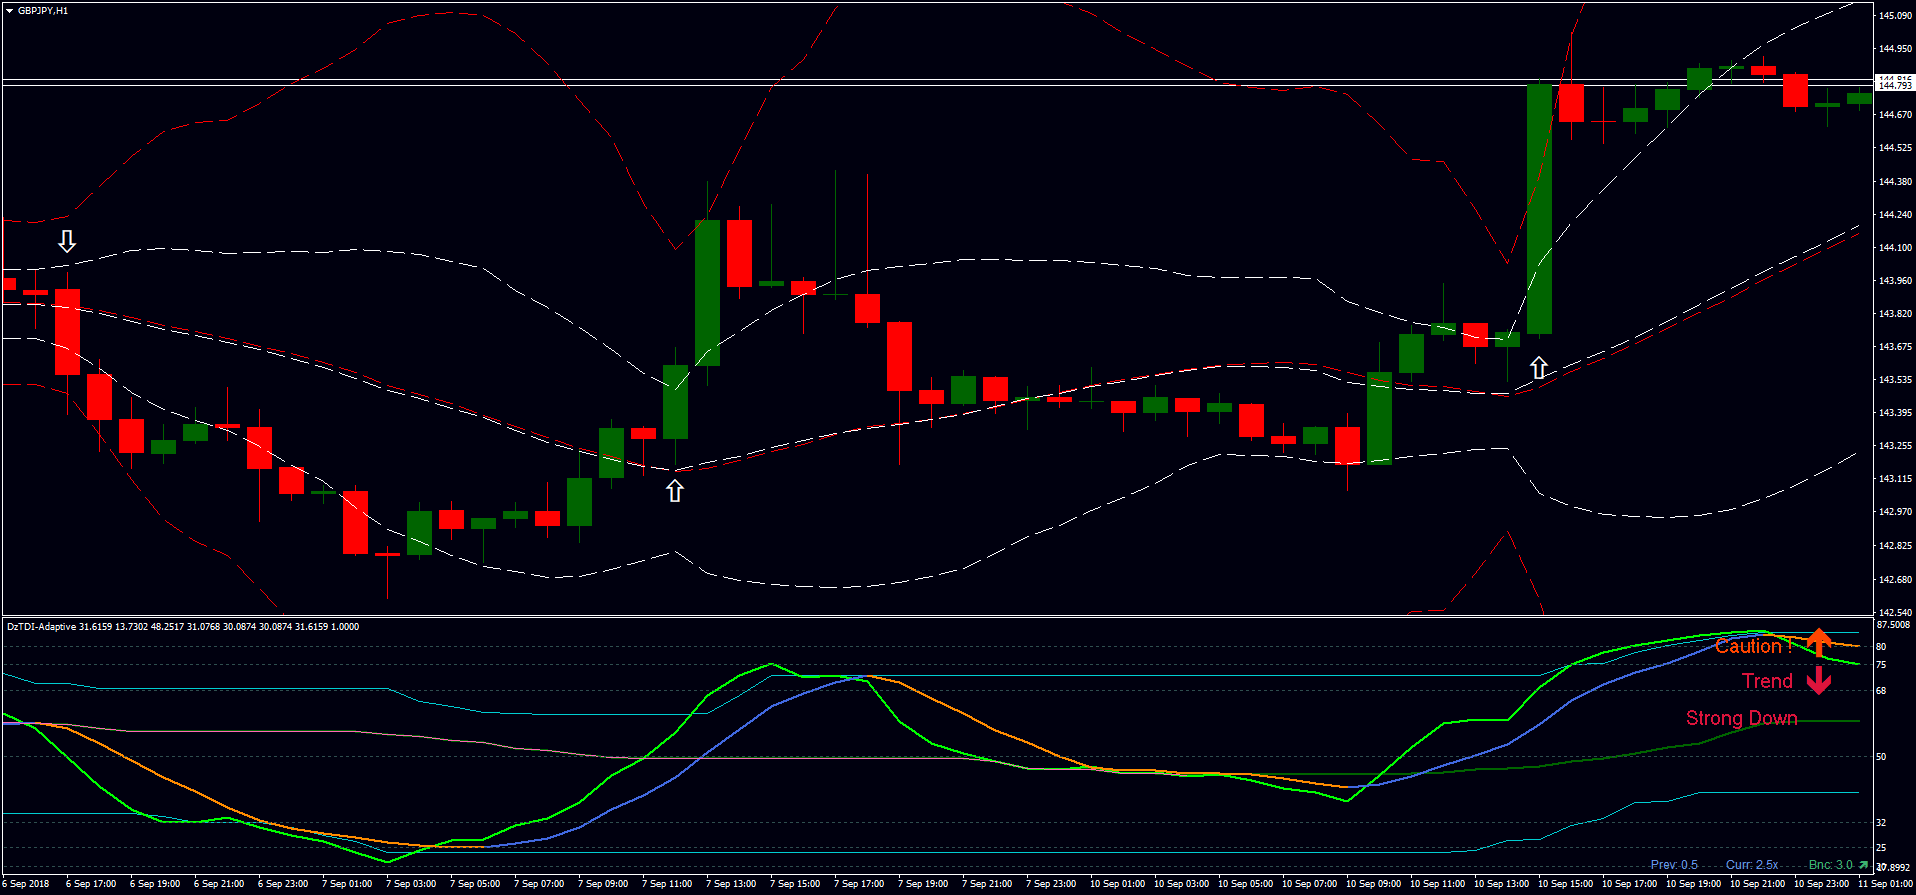Click the 142.540 price scale label

pos(1895,612)
